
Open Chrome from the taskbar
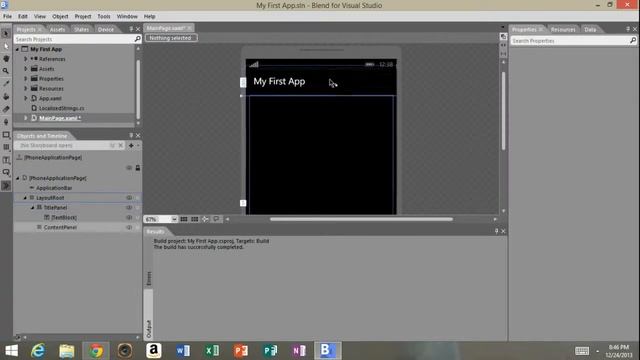pyautogui.click(x=96, y=351)
